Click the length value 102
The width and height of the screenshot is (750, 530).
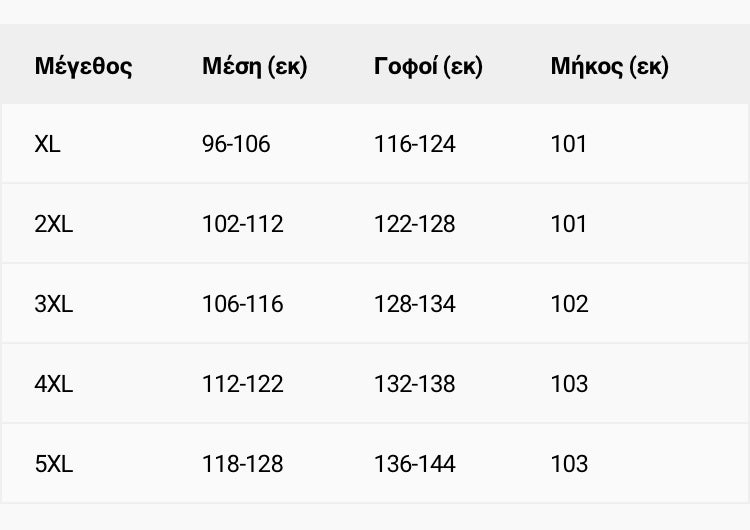pos(569,304)
